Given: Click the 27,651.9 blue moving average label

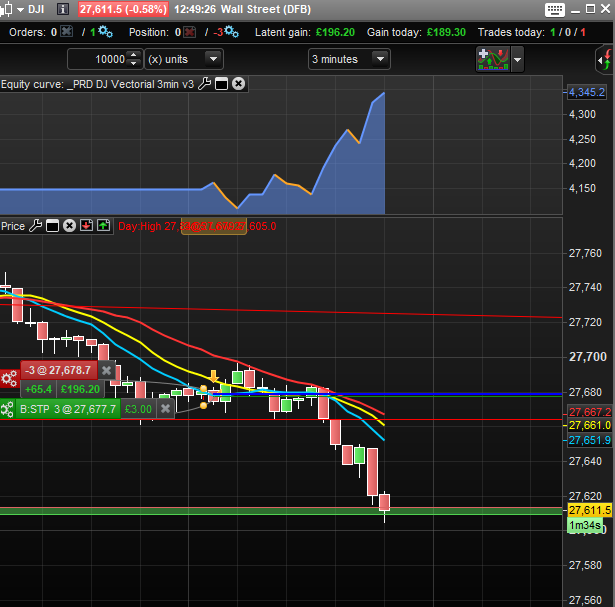Looking at the screenshot, I should [590, 440].
